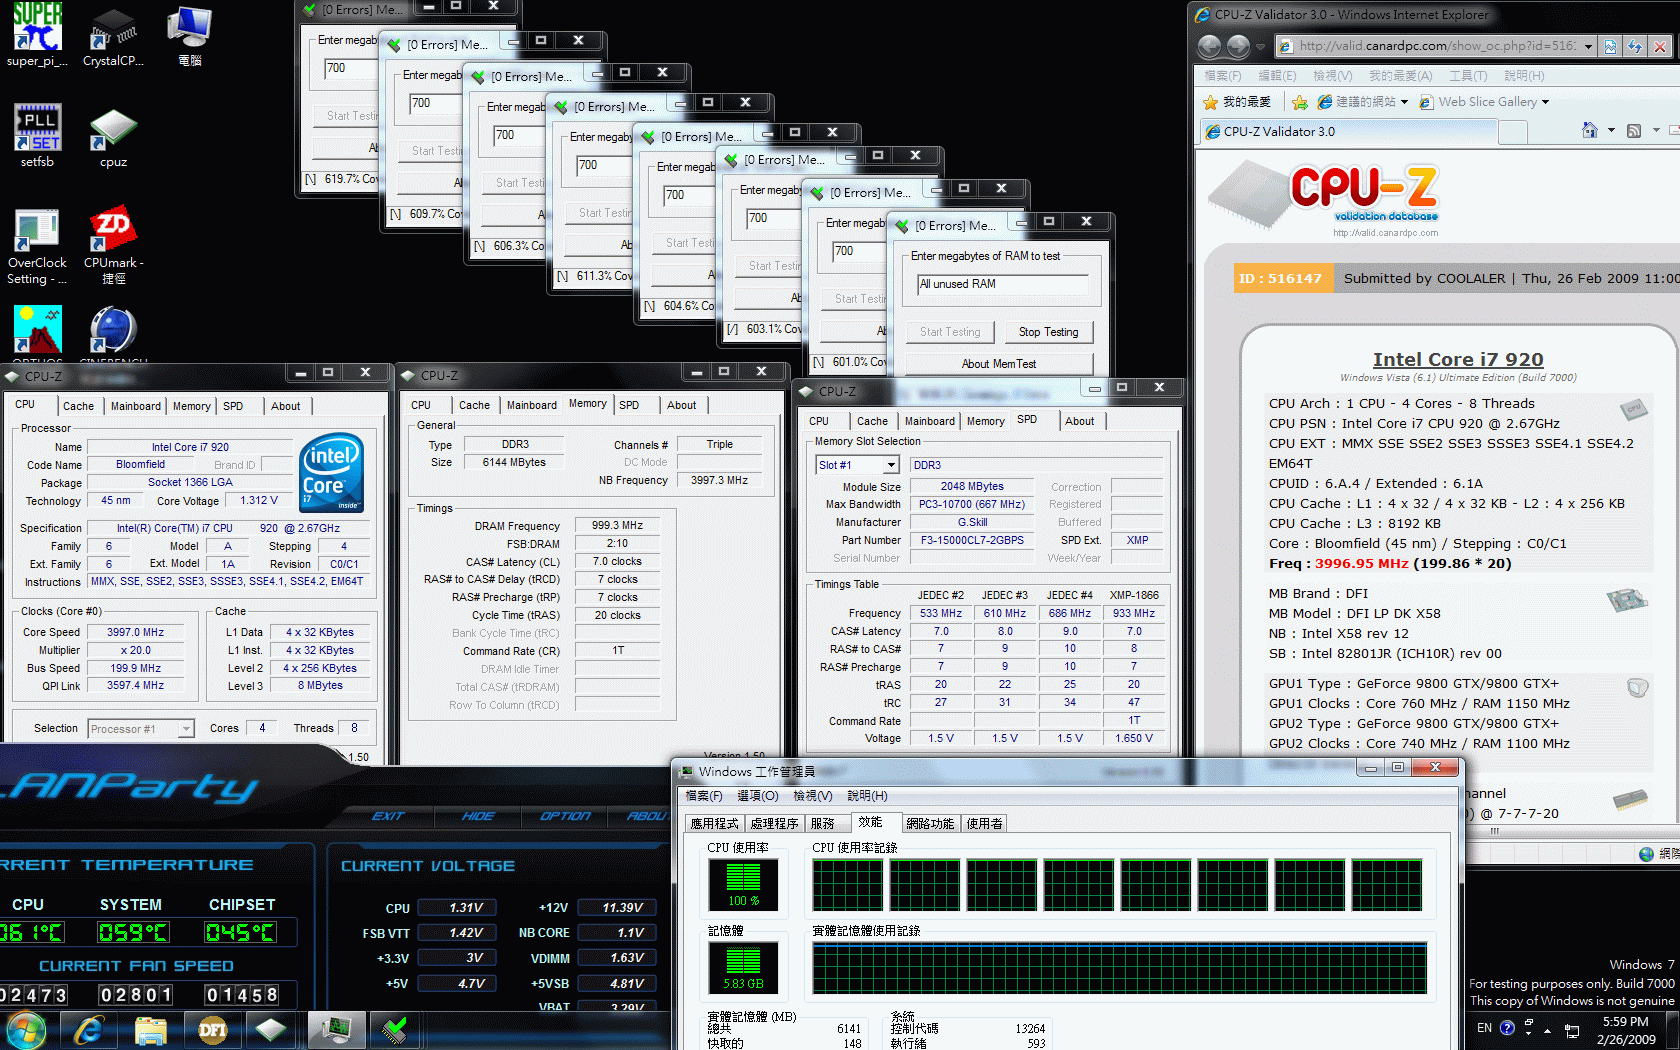The width and height of the screenshot is (1680, 1050).
Task: Launch the setfsb desktop icon
Action: click(x=37, y=136)
